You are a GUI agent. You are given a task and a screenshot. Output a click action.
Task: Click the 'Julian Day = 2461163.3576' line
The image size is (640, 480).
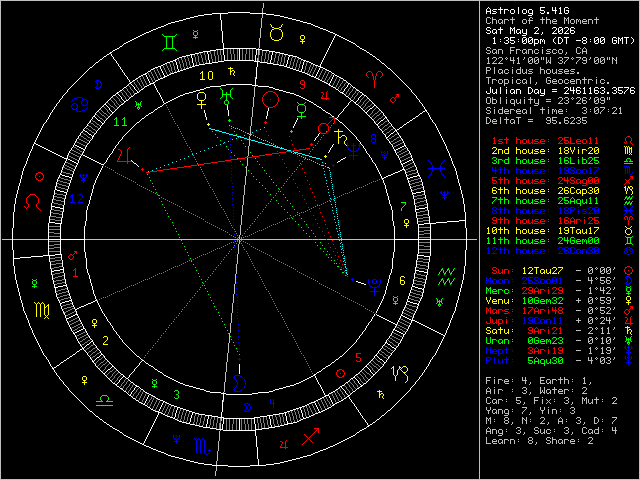pyautogui.click(x=560, y=91)
